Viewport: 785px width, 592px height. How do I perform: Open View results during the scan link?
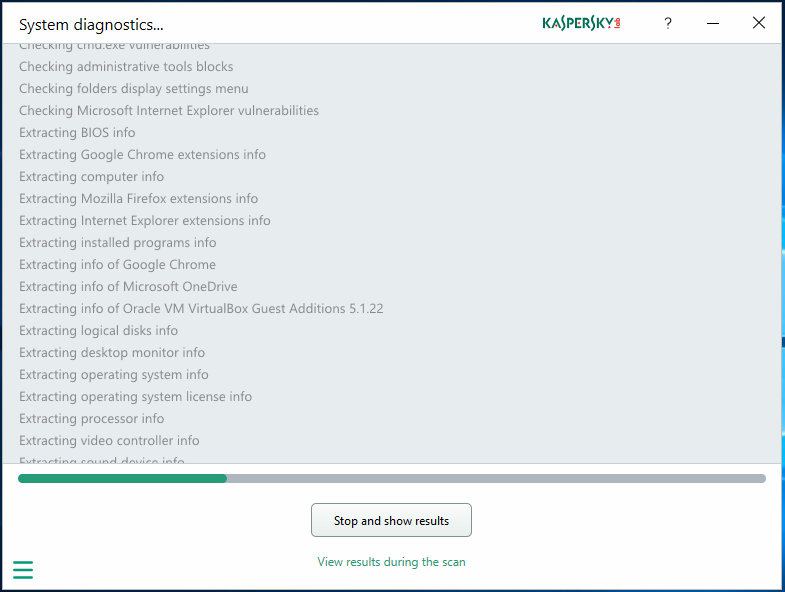391,562
